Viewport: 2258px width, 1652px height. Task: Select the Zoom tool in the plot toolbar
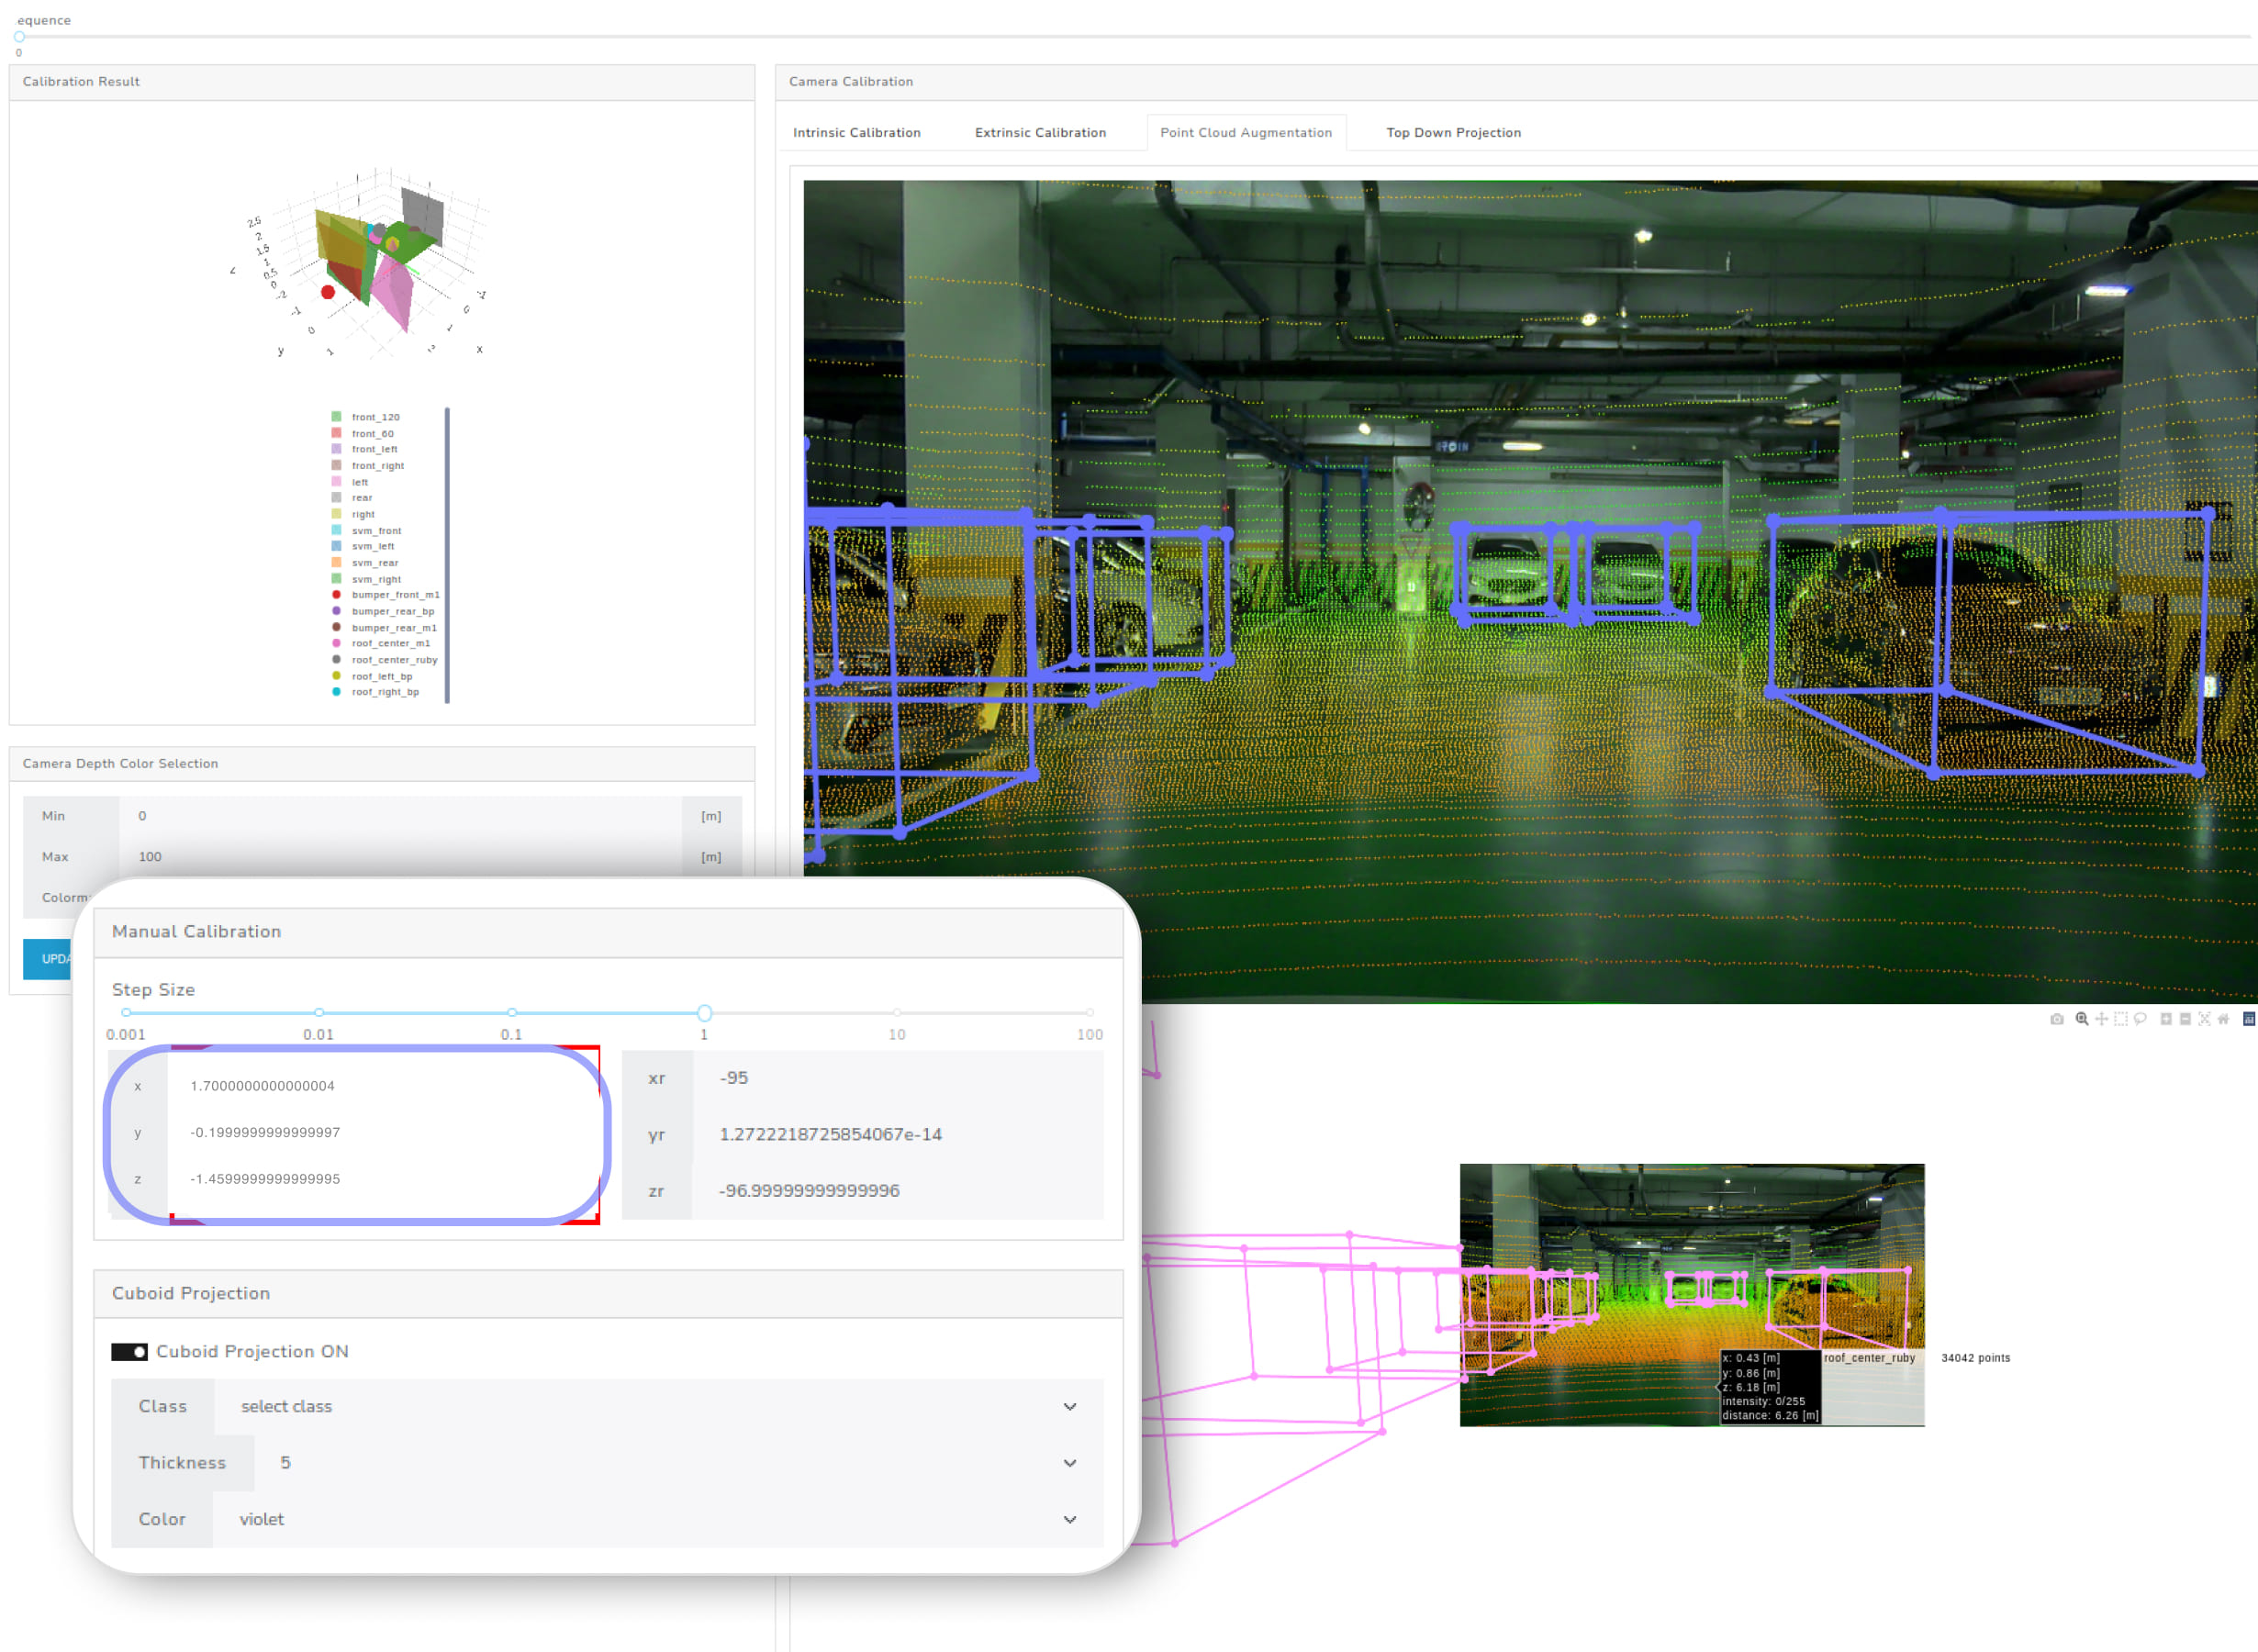point(2082,1019)
